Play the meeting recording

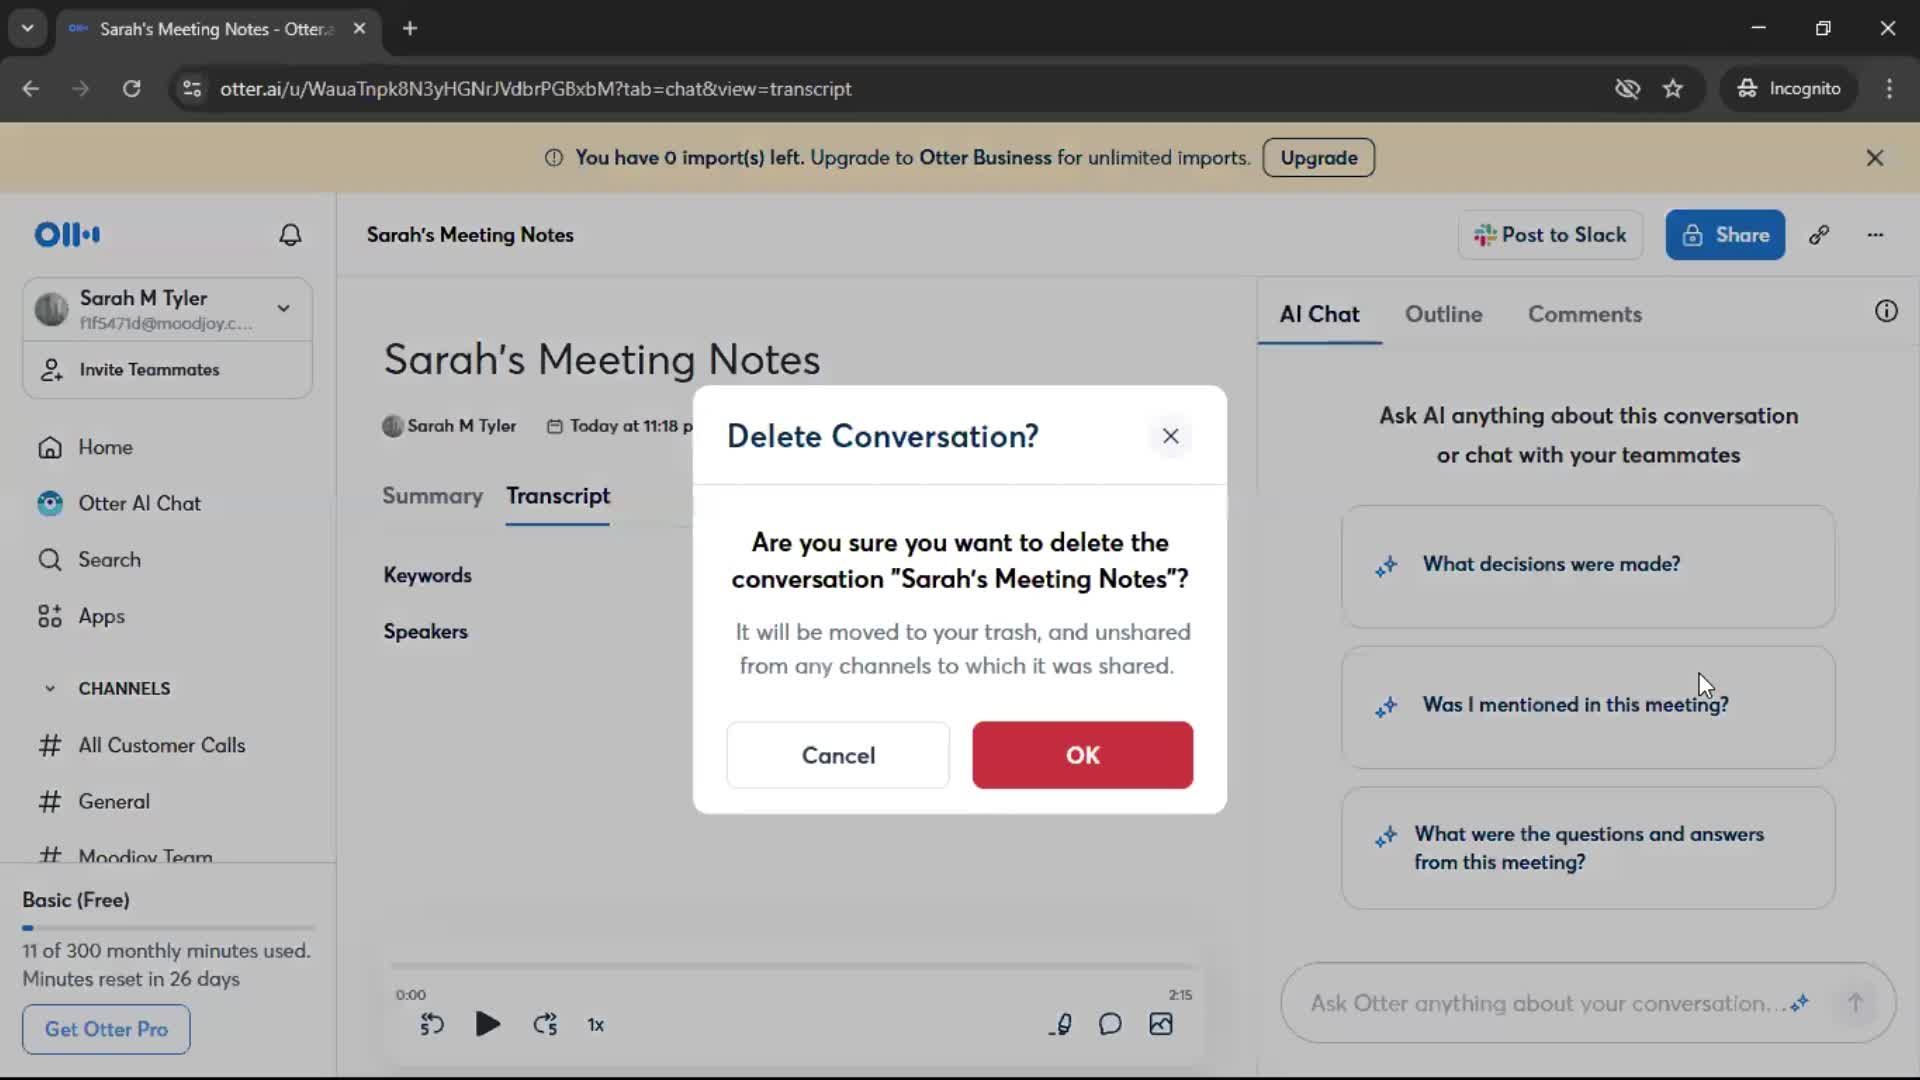pos(487,1024)
